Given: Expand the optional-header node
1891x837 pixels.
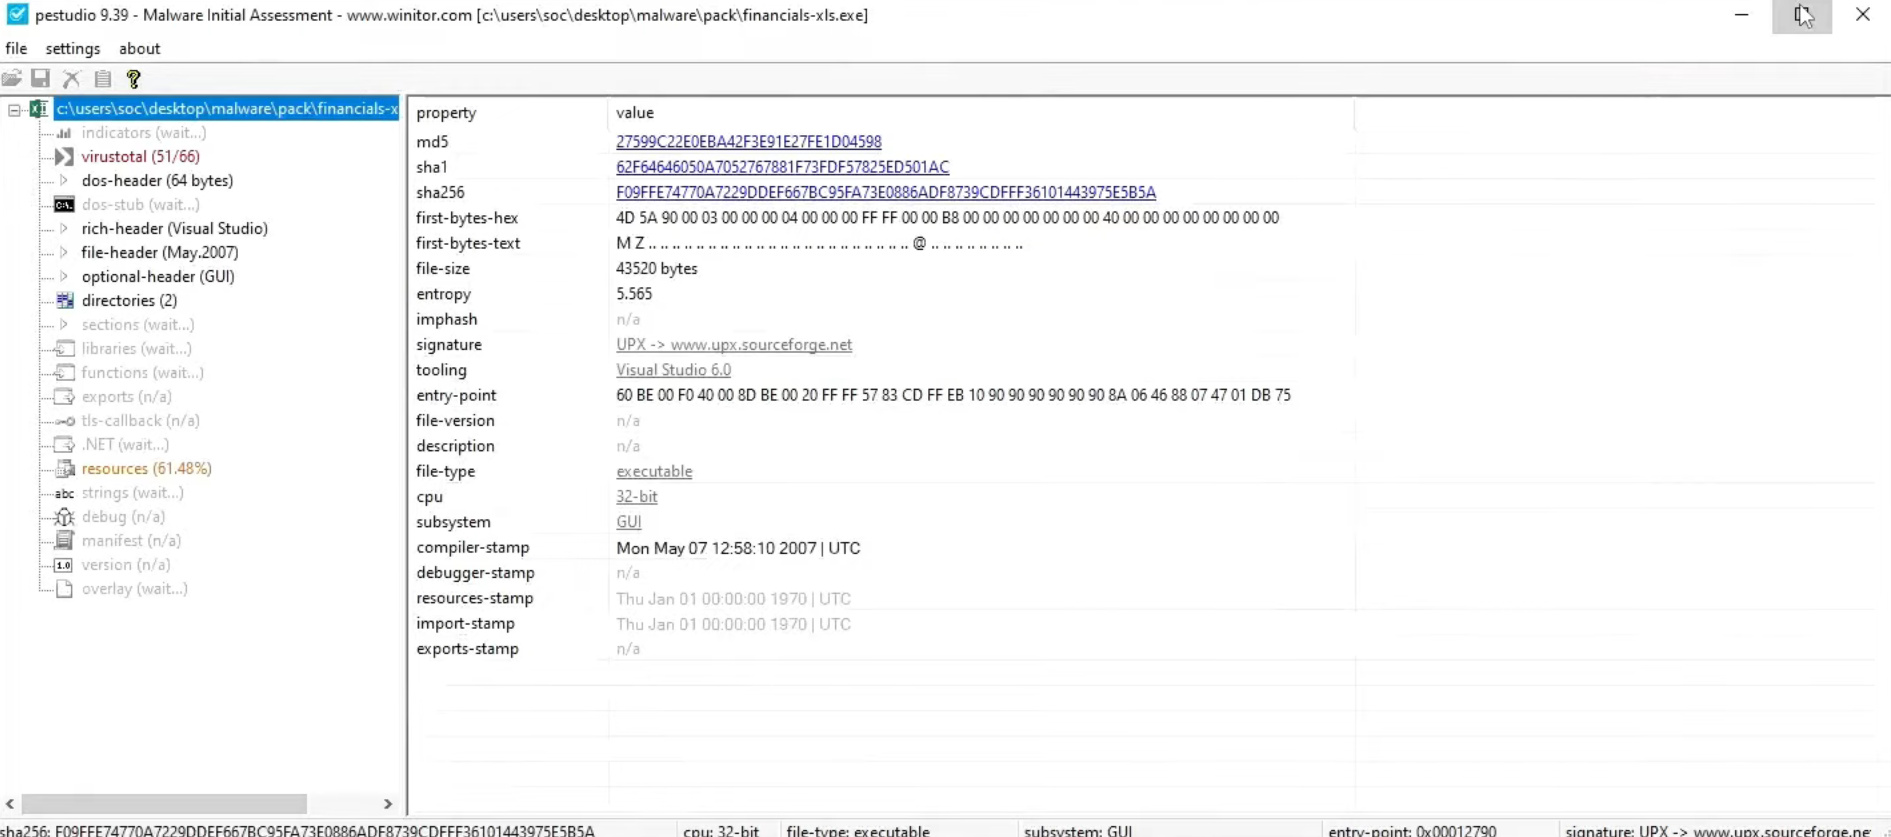Looking at the screenshot, I should click(64, 276).
